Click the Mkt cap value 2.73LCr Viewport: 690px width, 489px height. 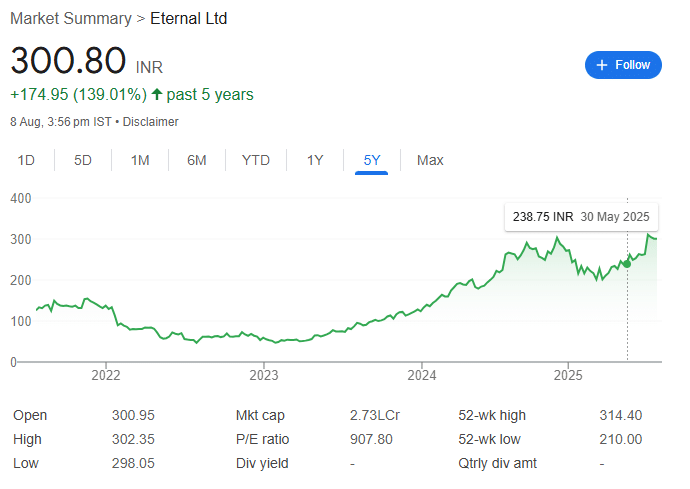pyautogui.click(x=375, y=415)
